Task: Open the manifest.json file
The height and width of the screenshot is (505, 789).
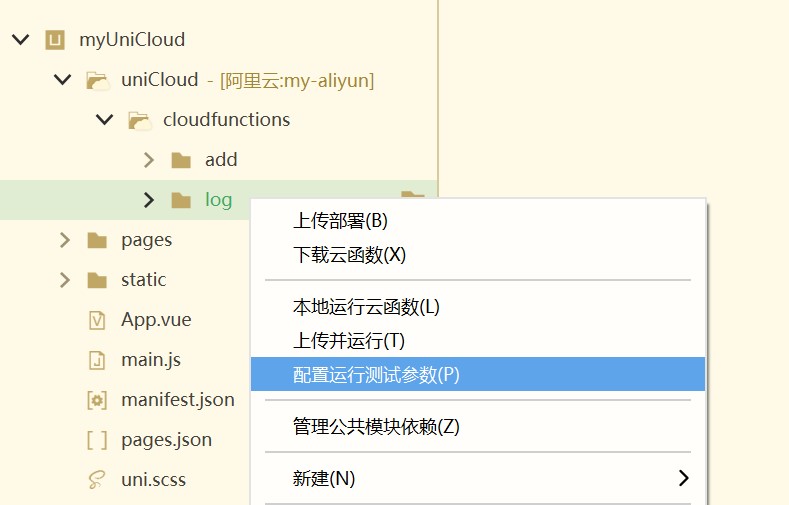Action: [178, 400]
